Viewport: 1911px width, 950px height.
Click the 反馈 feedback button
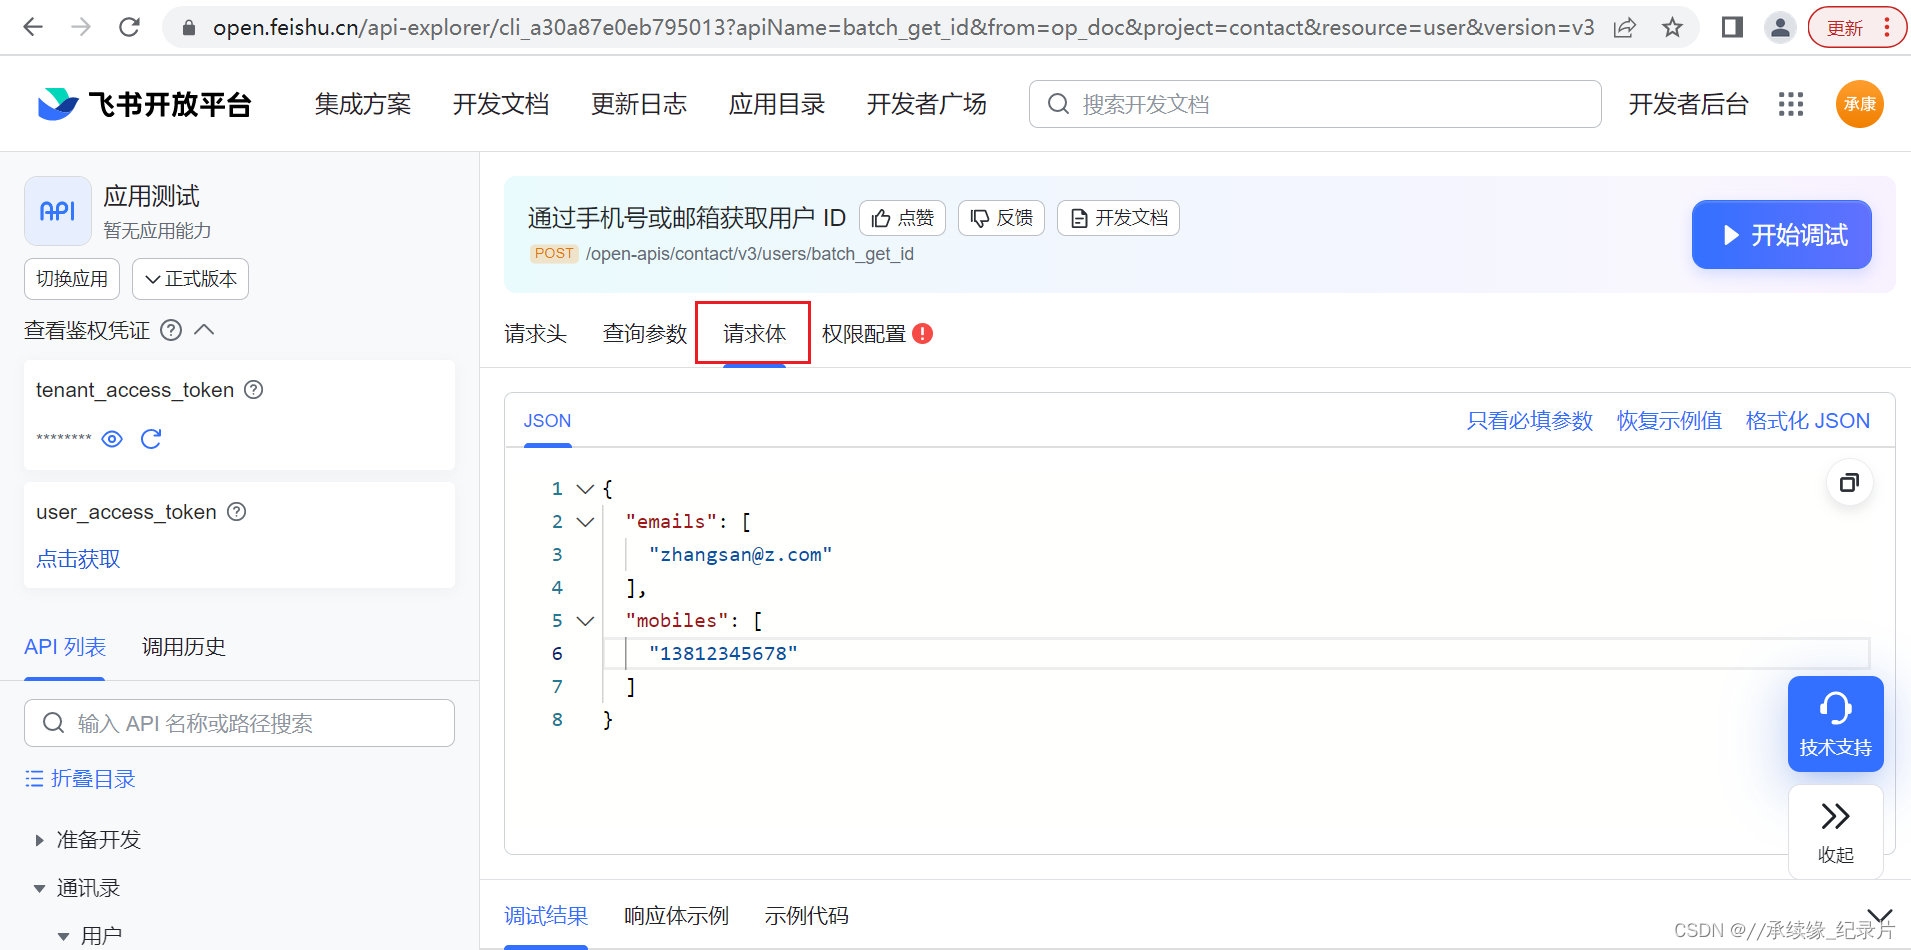coord(1002,218)
